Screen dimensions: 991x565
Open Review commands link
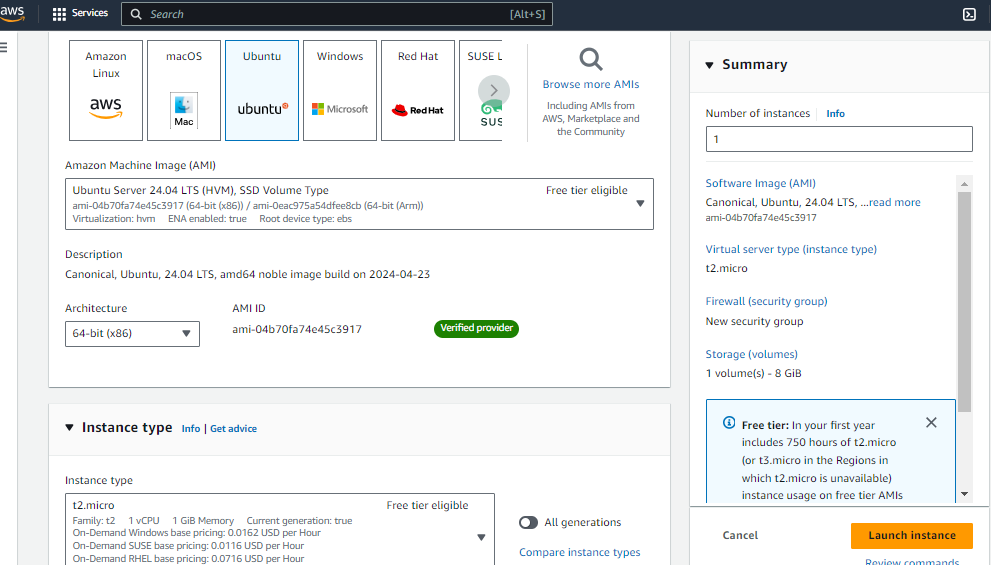pyautogui.click(x=911, y=561)
